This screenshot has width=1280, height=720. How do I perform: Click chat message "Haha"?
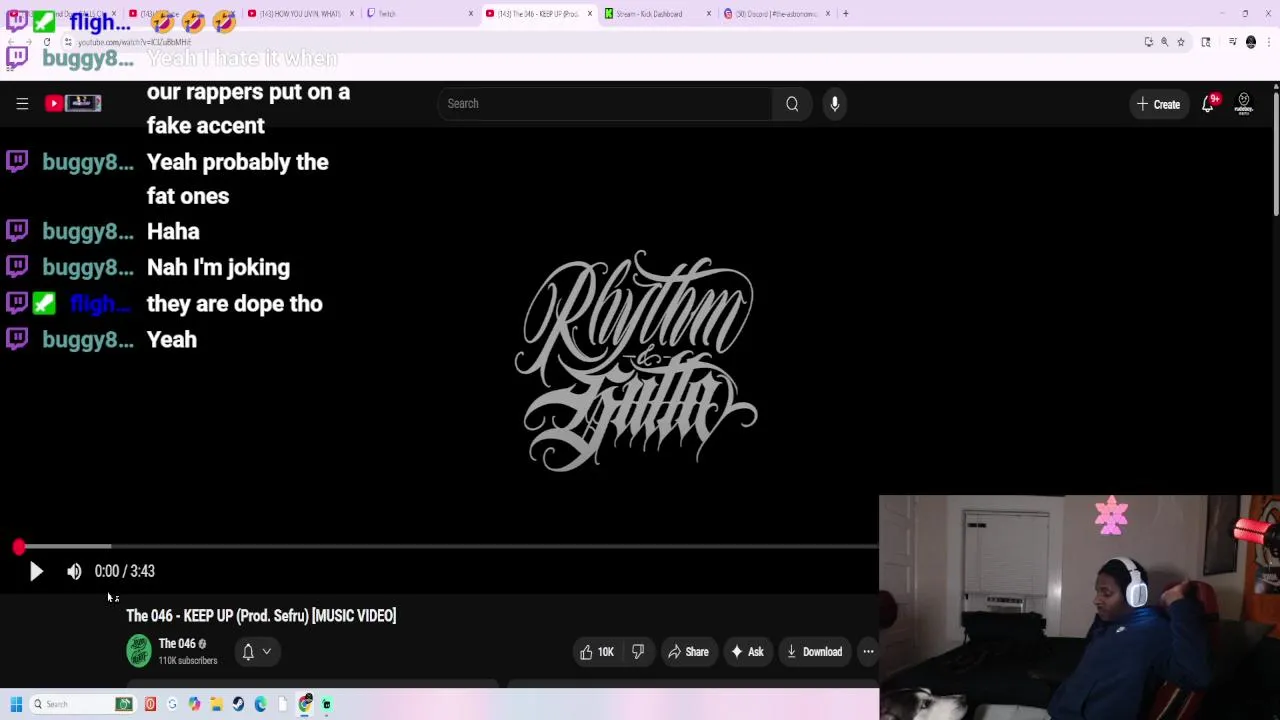[173, 232]
